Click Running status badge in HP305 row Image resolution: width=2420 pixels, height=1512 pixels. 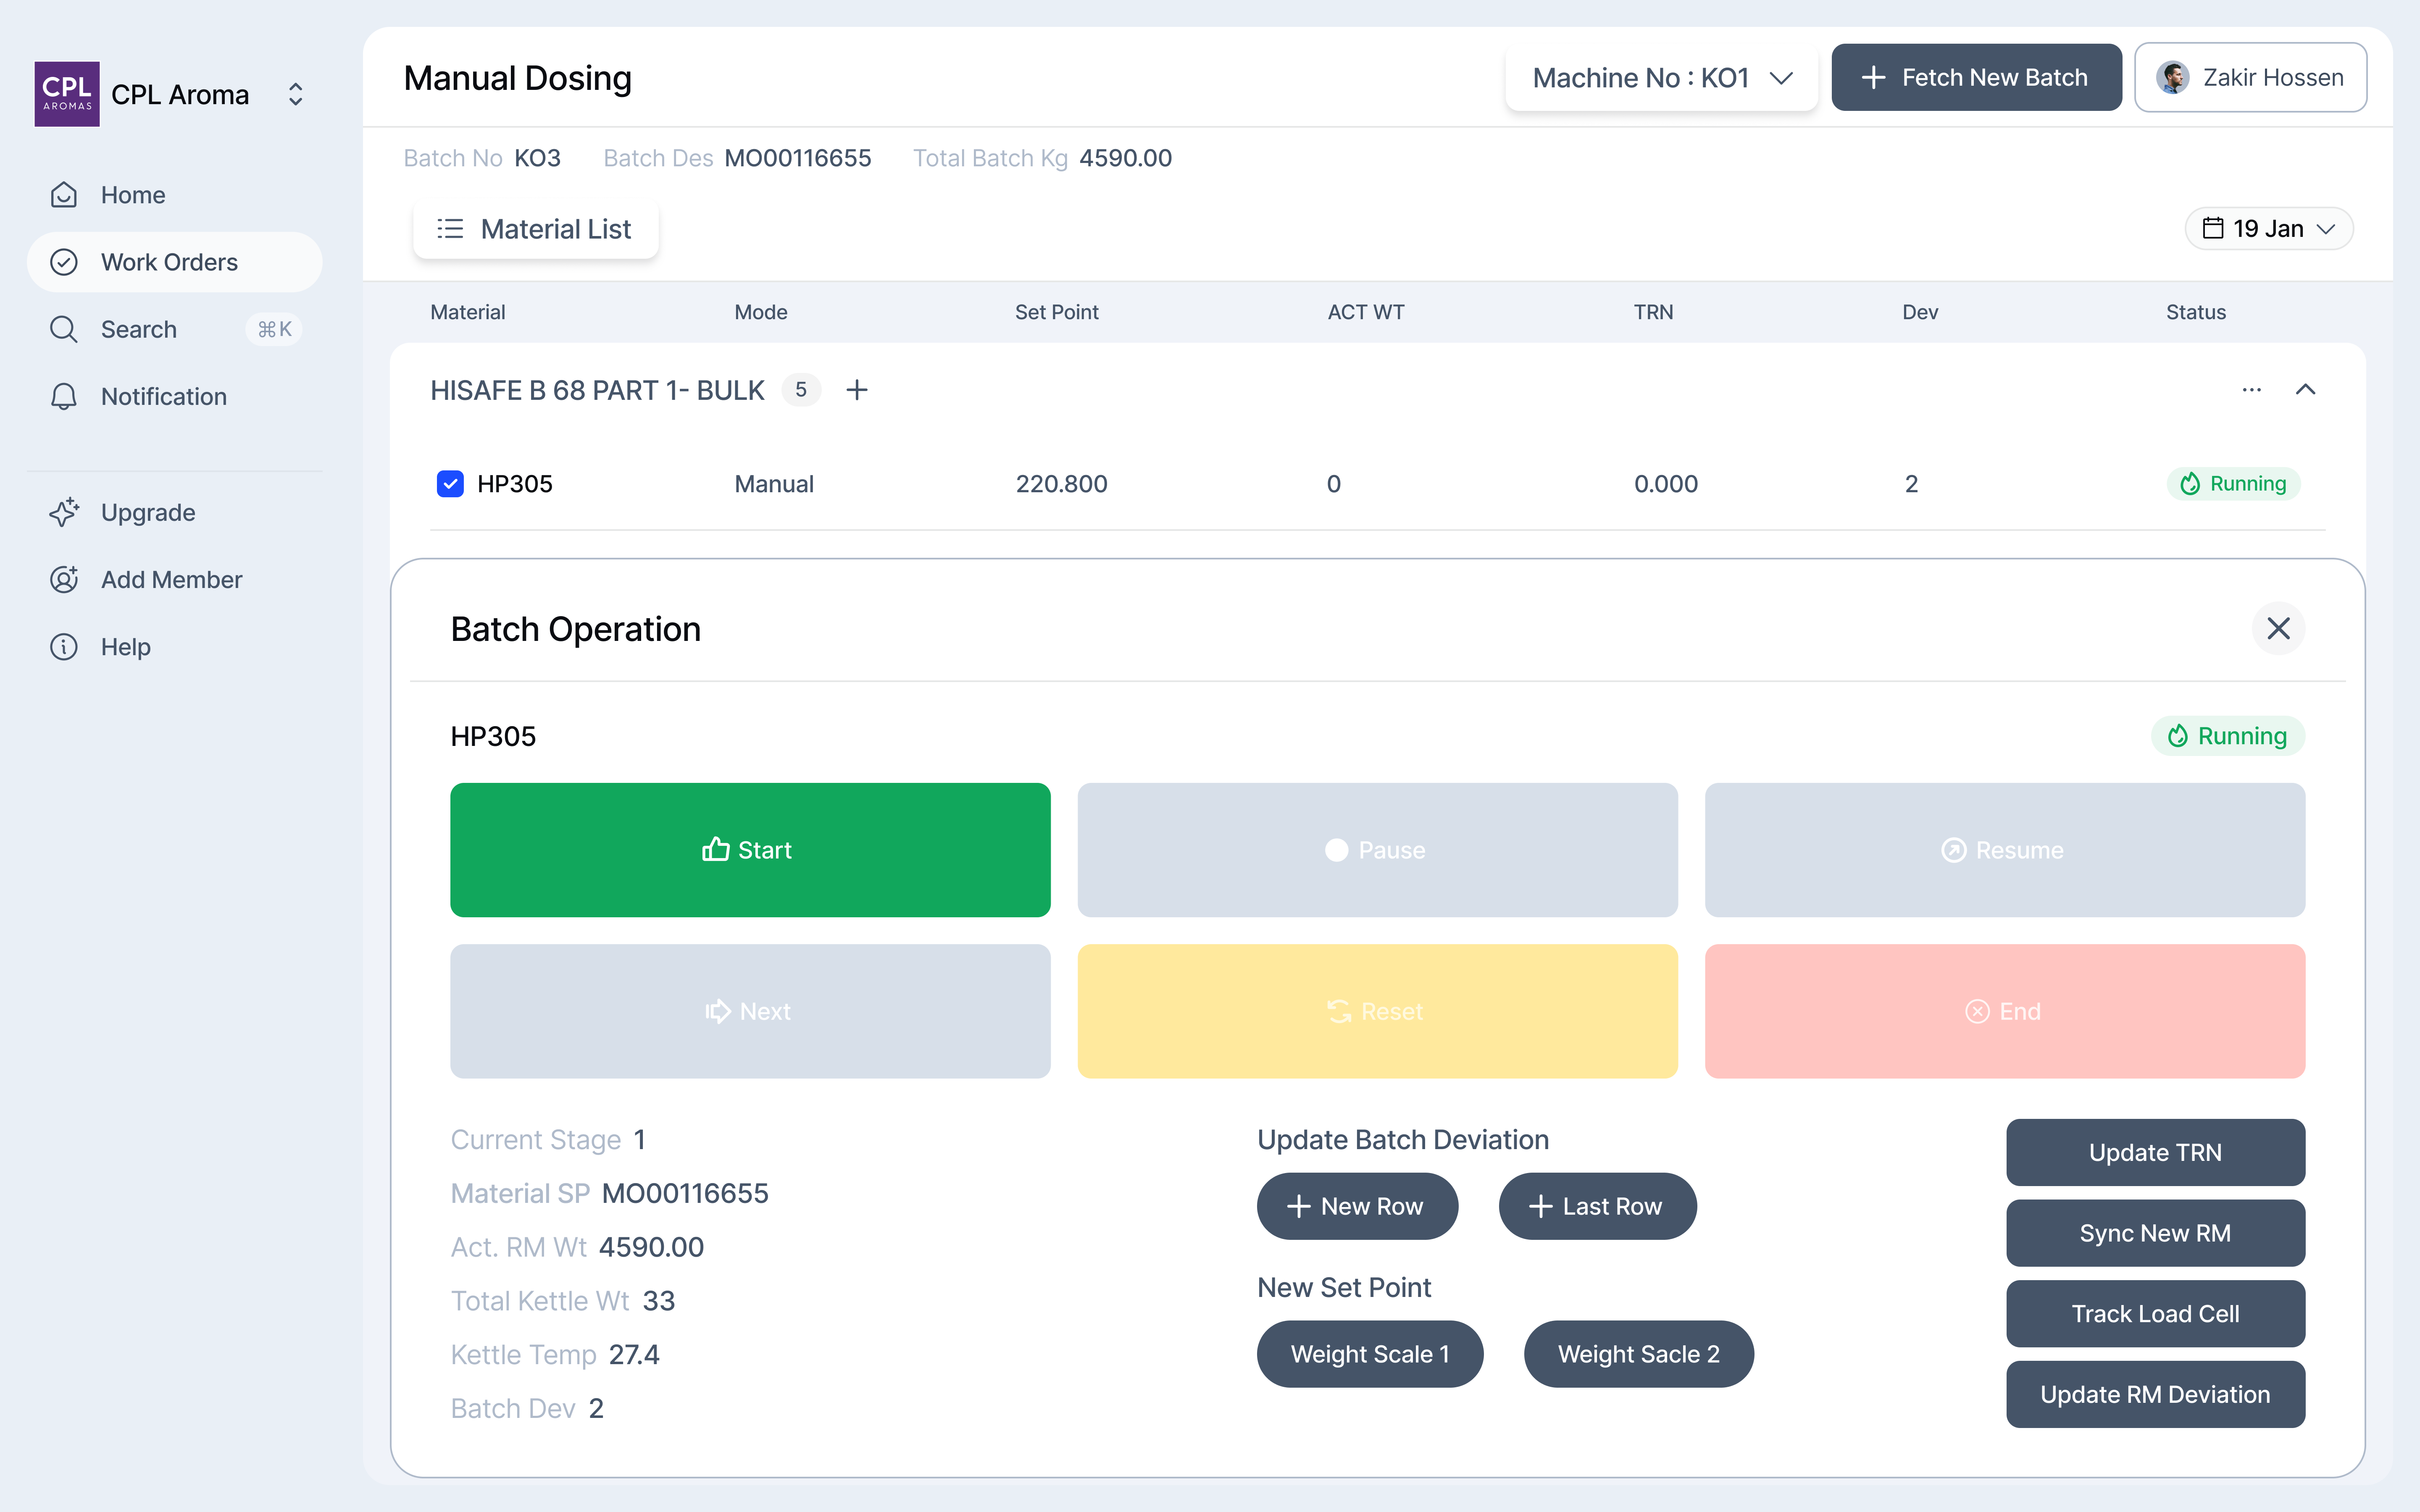point(2234,484)
